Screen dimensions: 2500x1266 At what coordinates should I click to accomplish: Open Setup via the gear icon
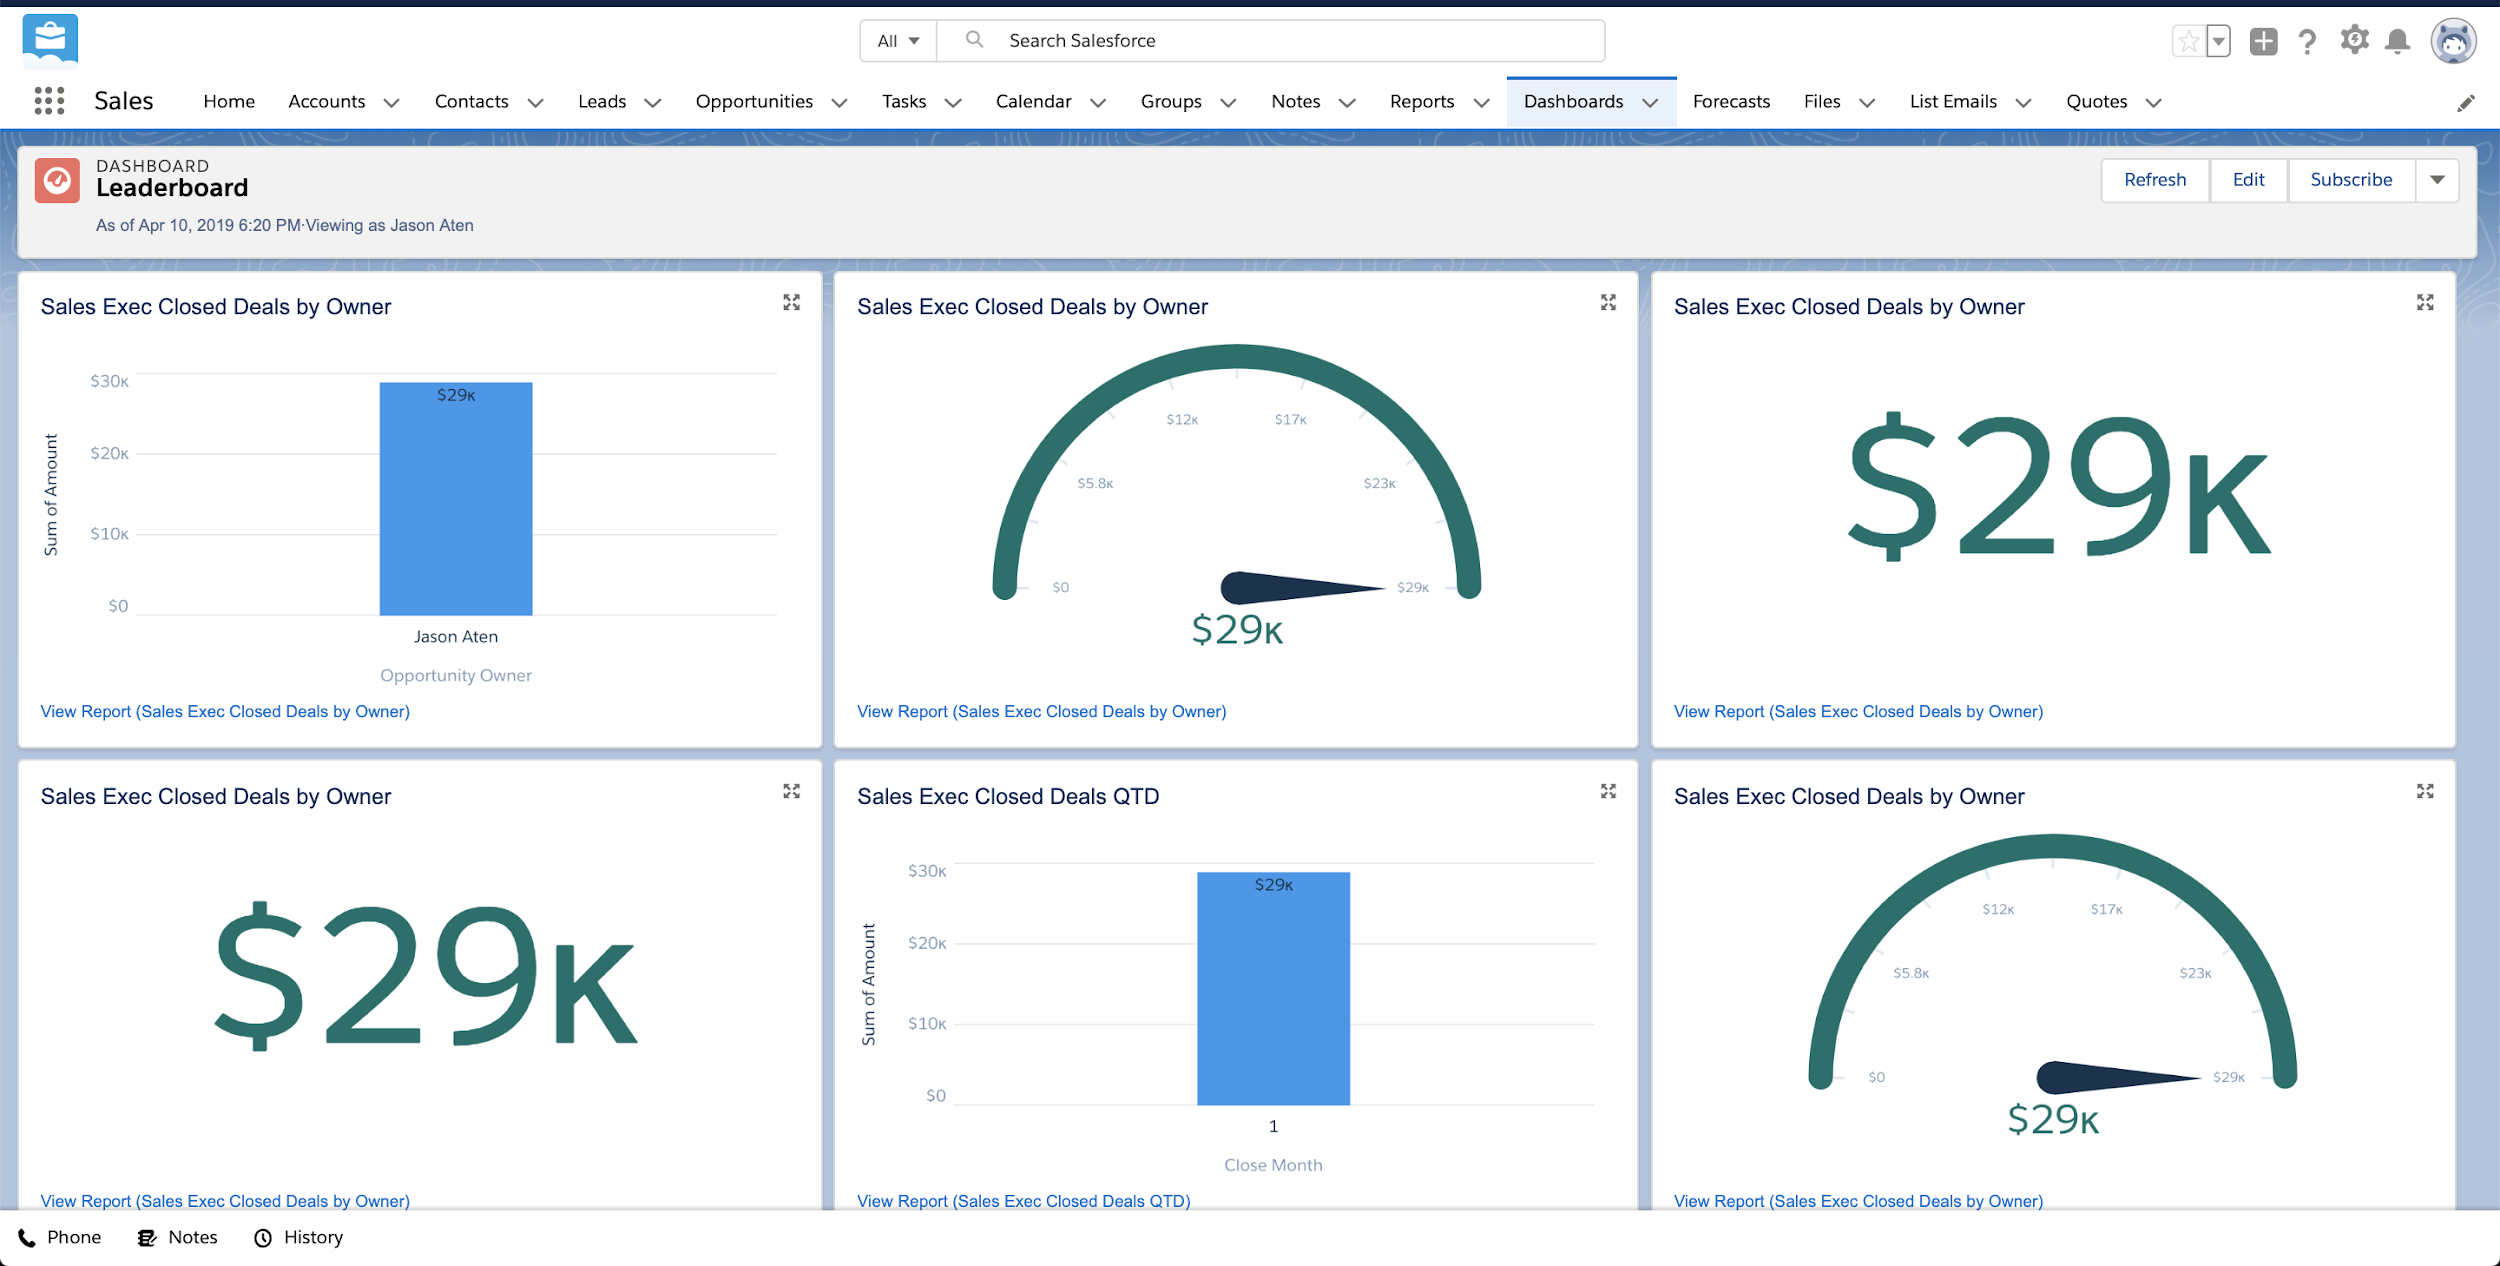tap(2354, 40)
